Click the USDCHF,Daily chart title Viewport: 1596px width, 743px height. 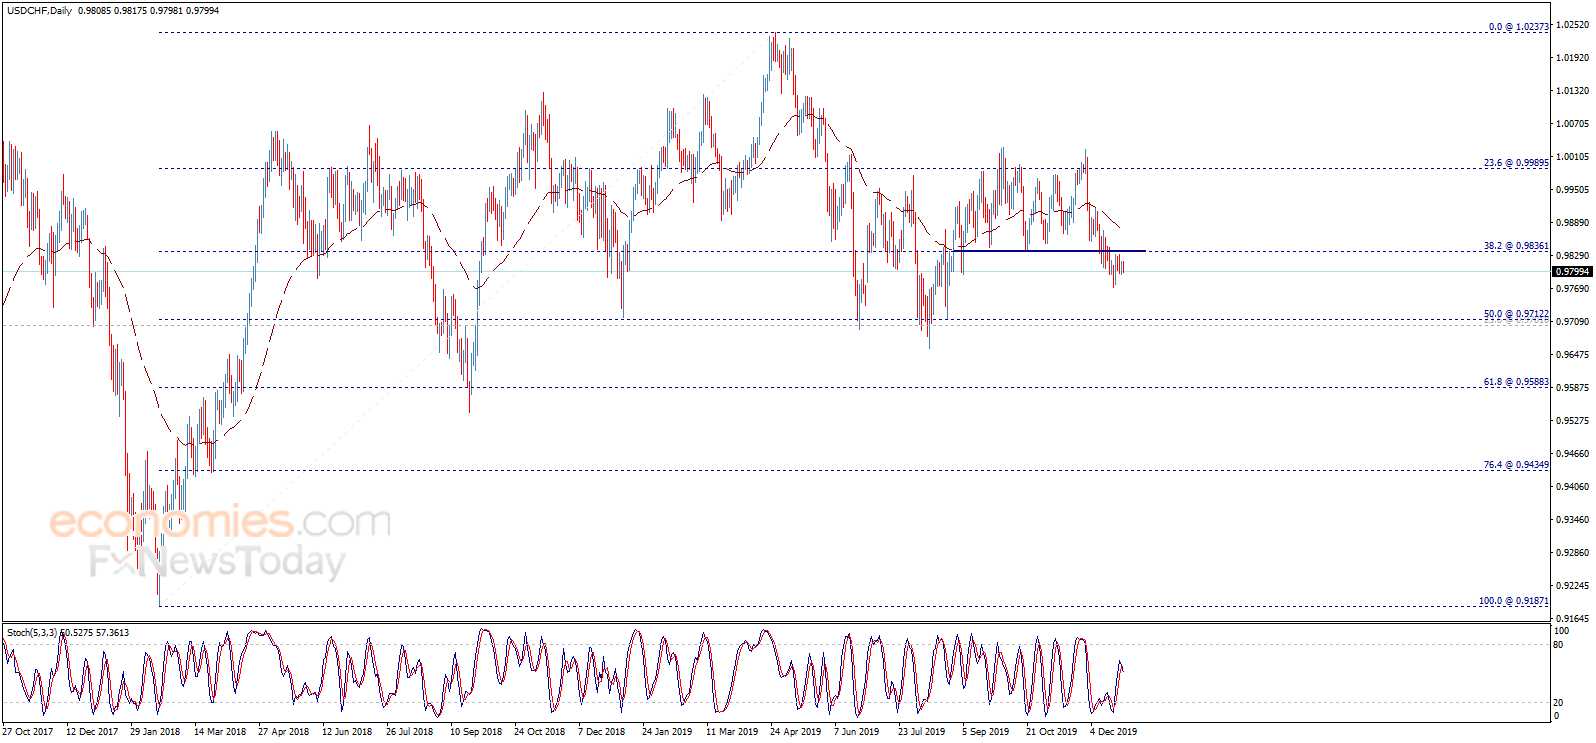tap(40, 11)
